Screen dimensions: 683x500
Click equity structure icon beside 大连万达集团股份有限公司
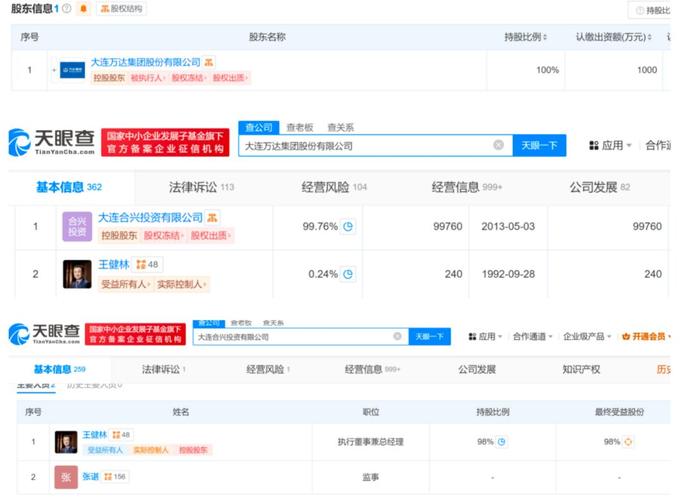click(209, 62)
